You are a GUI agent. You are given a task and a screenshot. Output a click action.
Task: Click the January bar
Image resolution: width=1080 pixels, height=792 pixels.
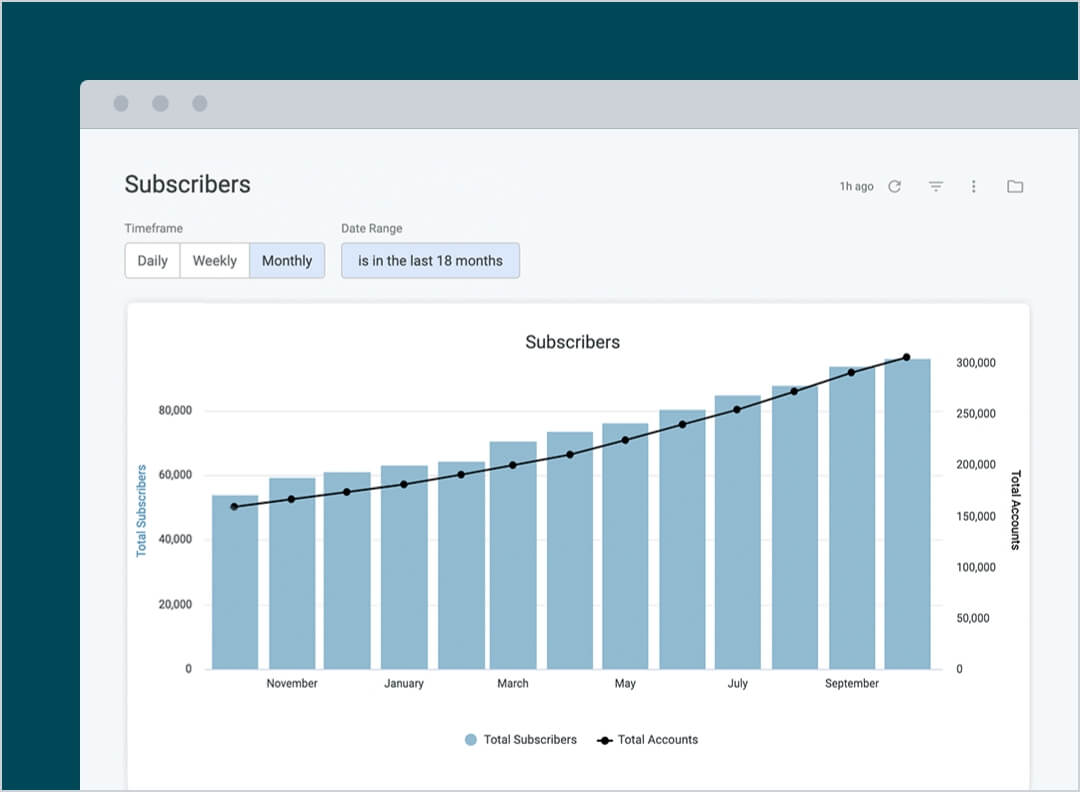404,567
